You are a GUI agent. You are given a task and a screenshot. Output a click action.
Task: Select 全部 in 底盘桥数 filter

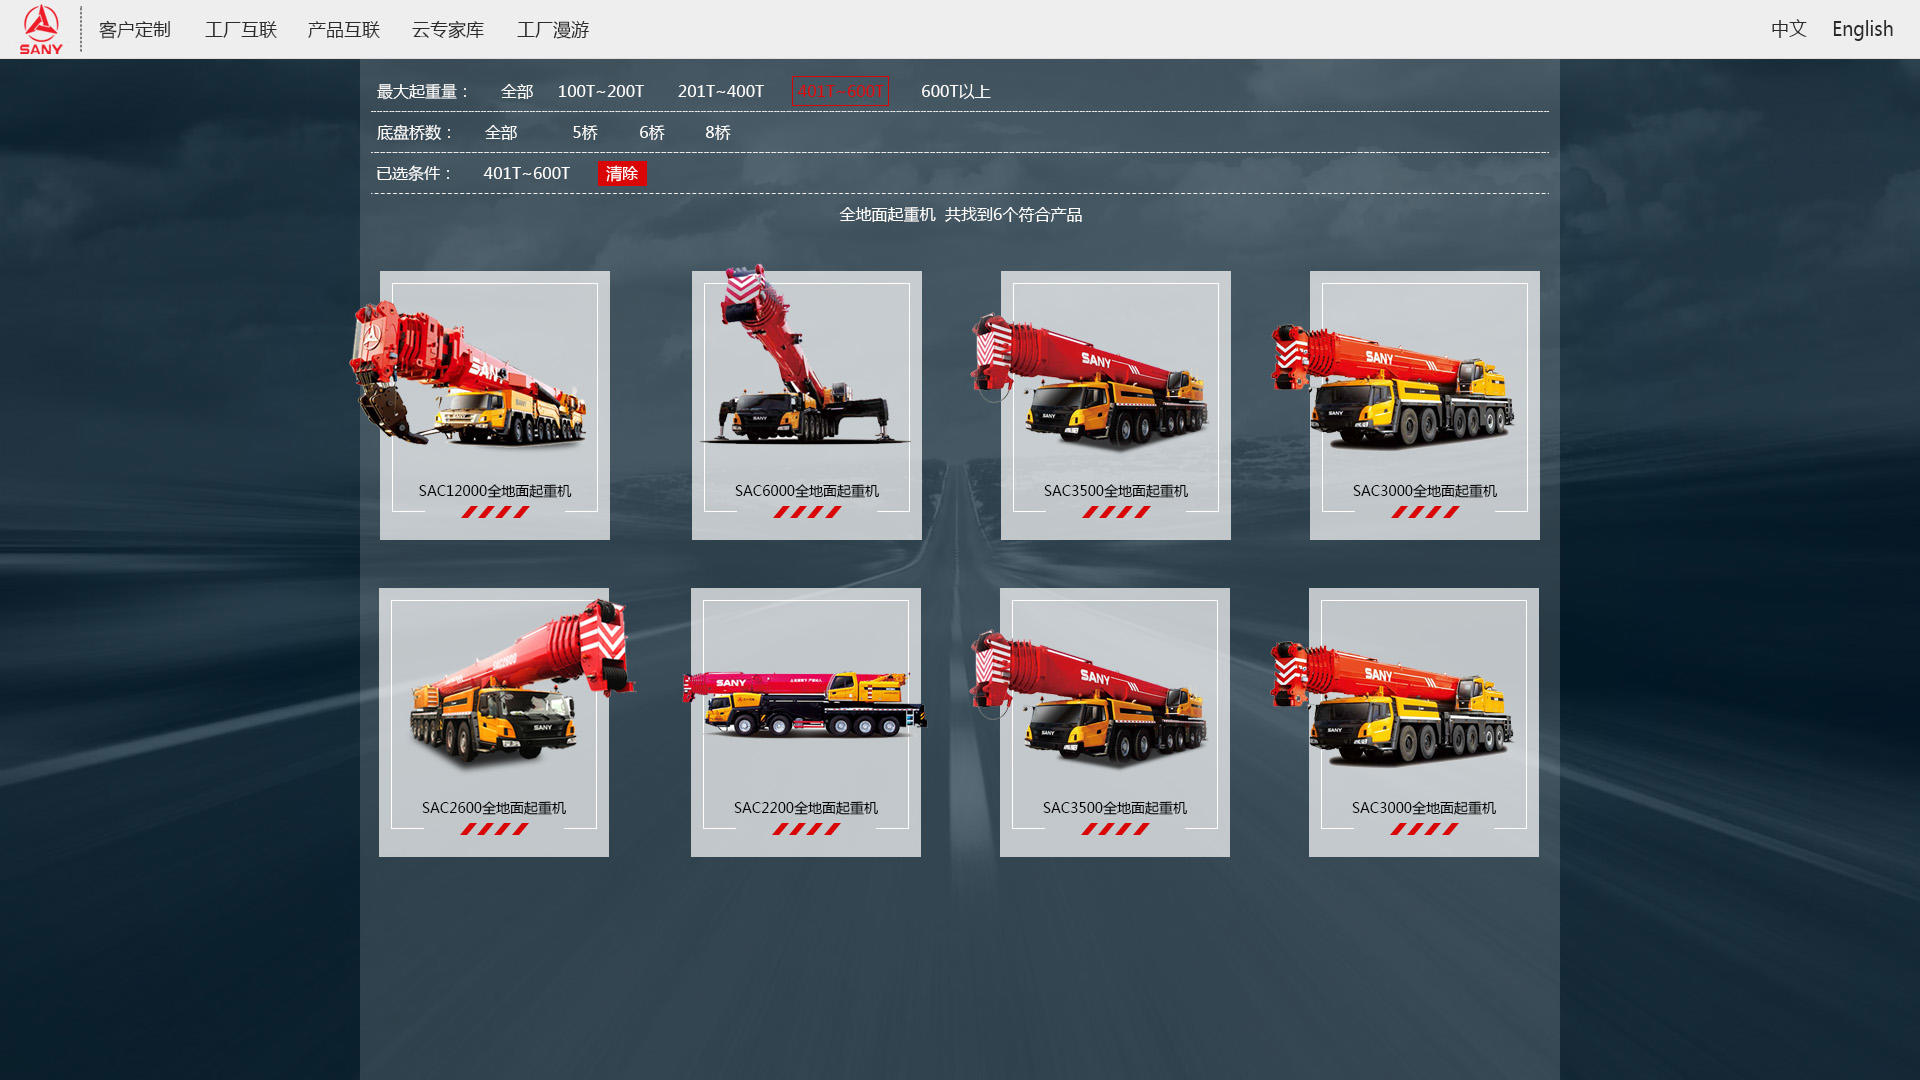[501, 132]
